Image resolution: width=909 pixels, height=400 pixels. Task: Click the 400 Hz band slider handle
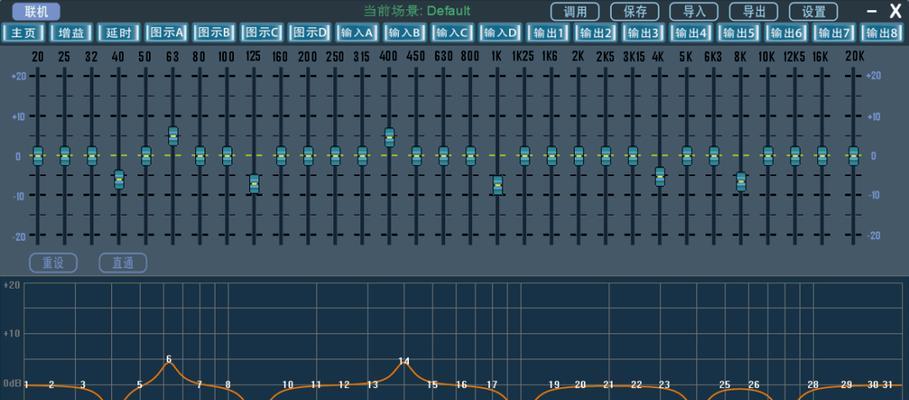[x=390, y=137]
